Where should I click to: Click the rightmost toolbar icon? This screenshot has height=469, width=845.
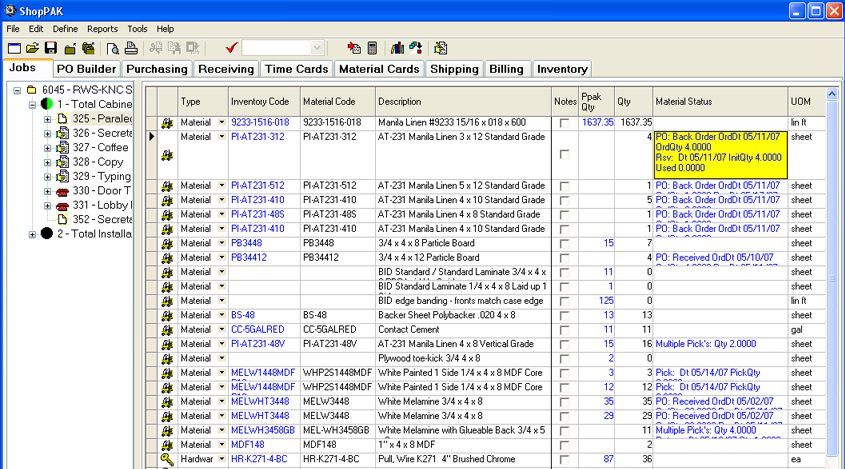(x=440, y=48)
